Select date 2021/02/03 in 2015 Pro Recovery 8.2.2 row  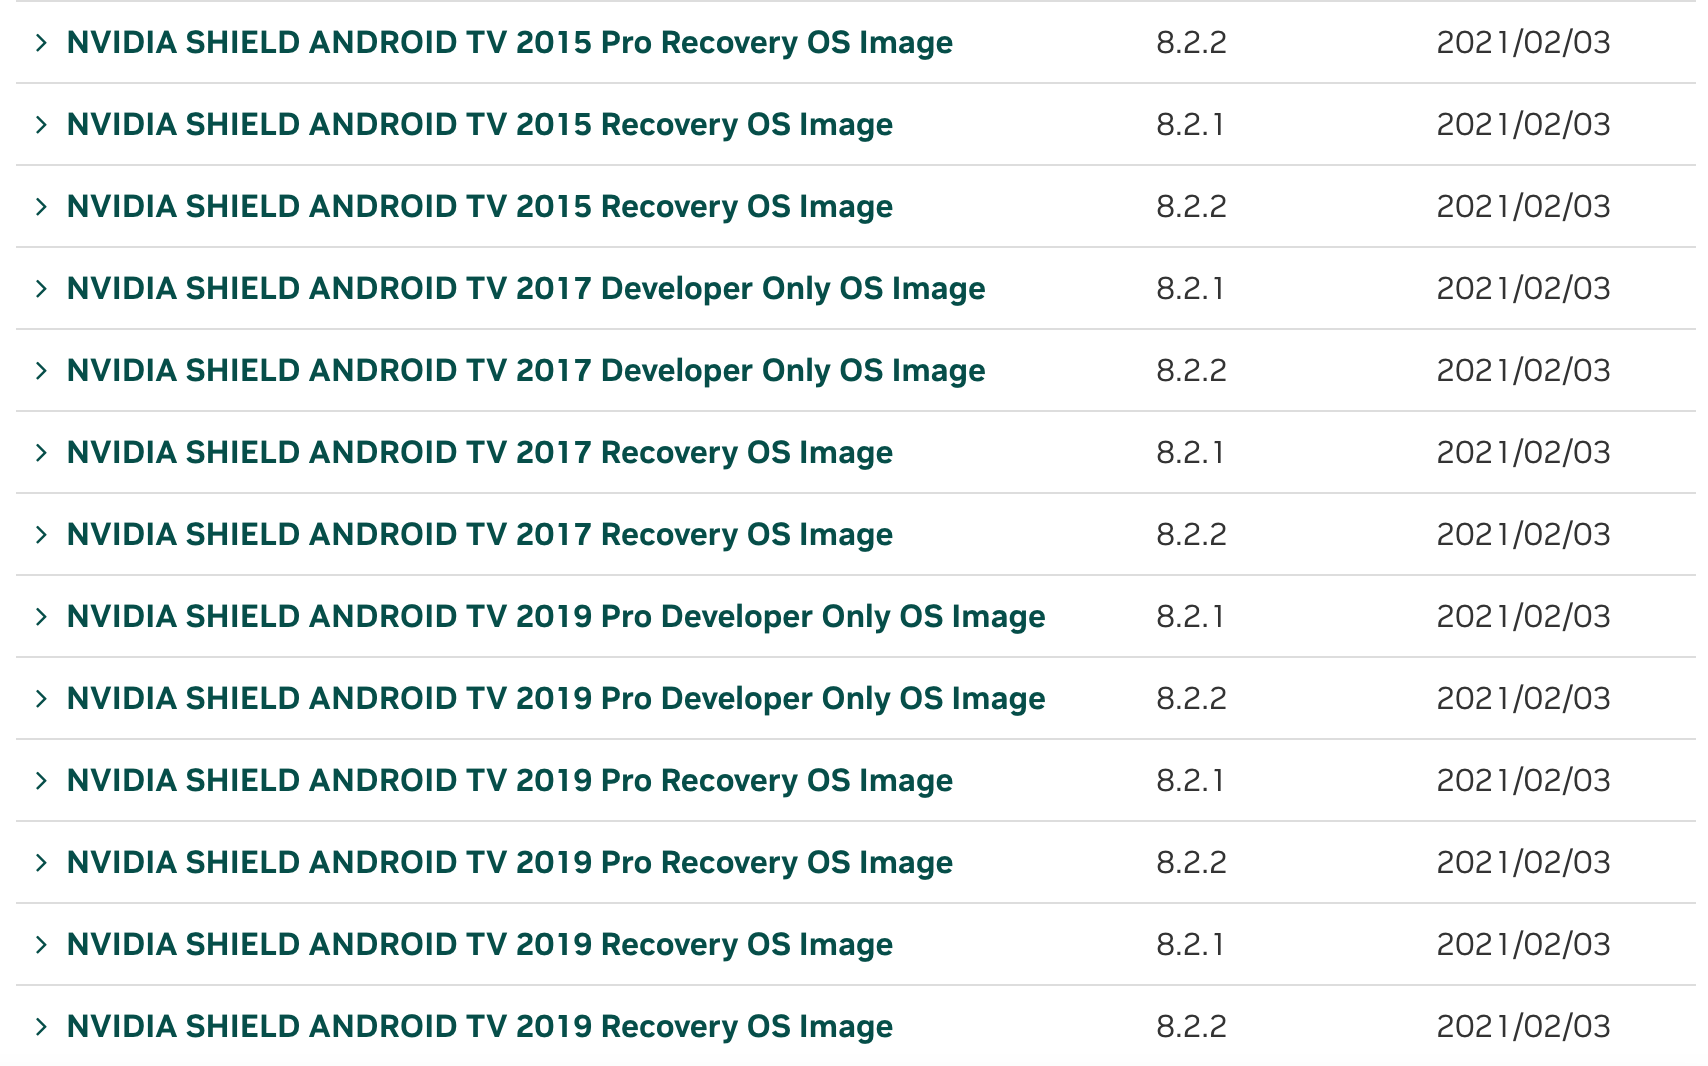click(1524, 42)
